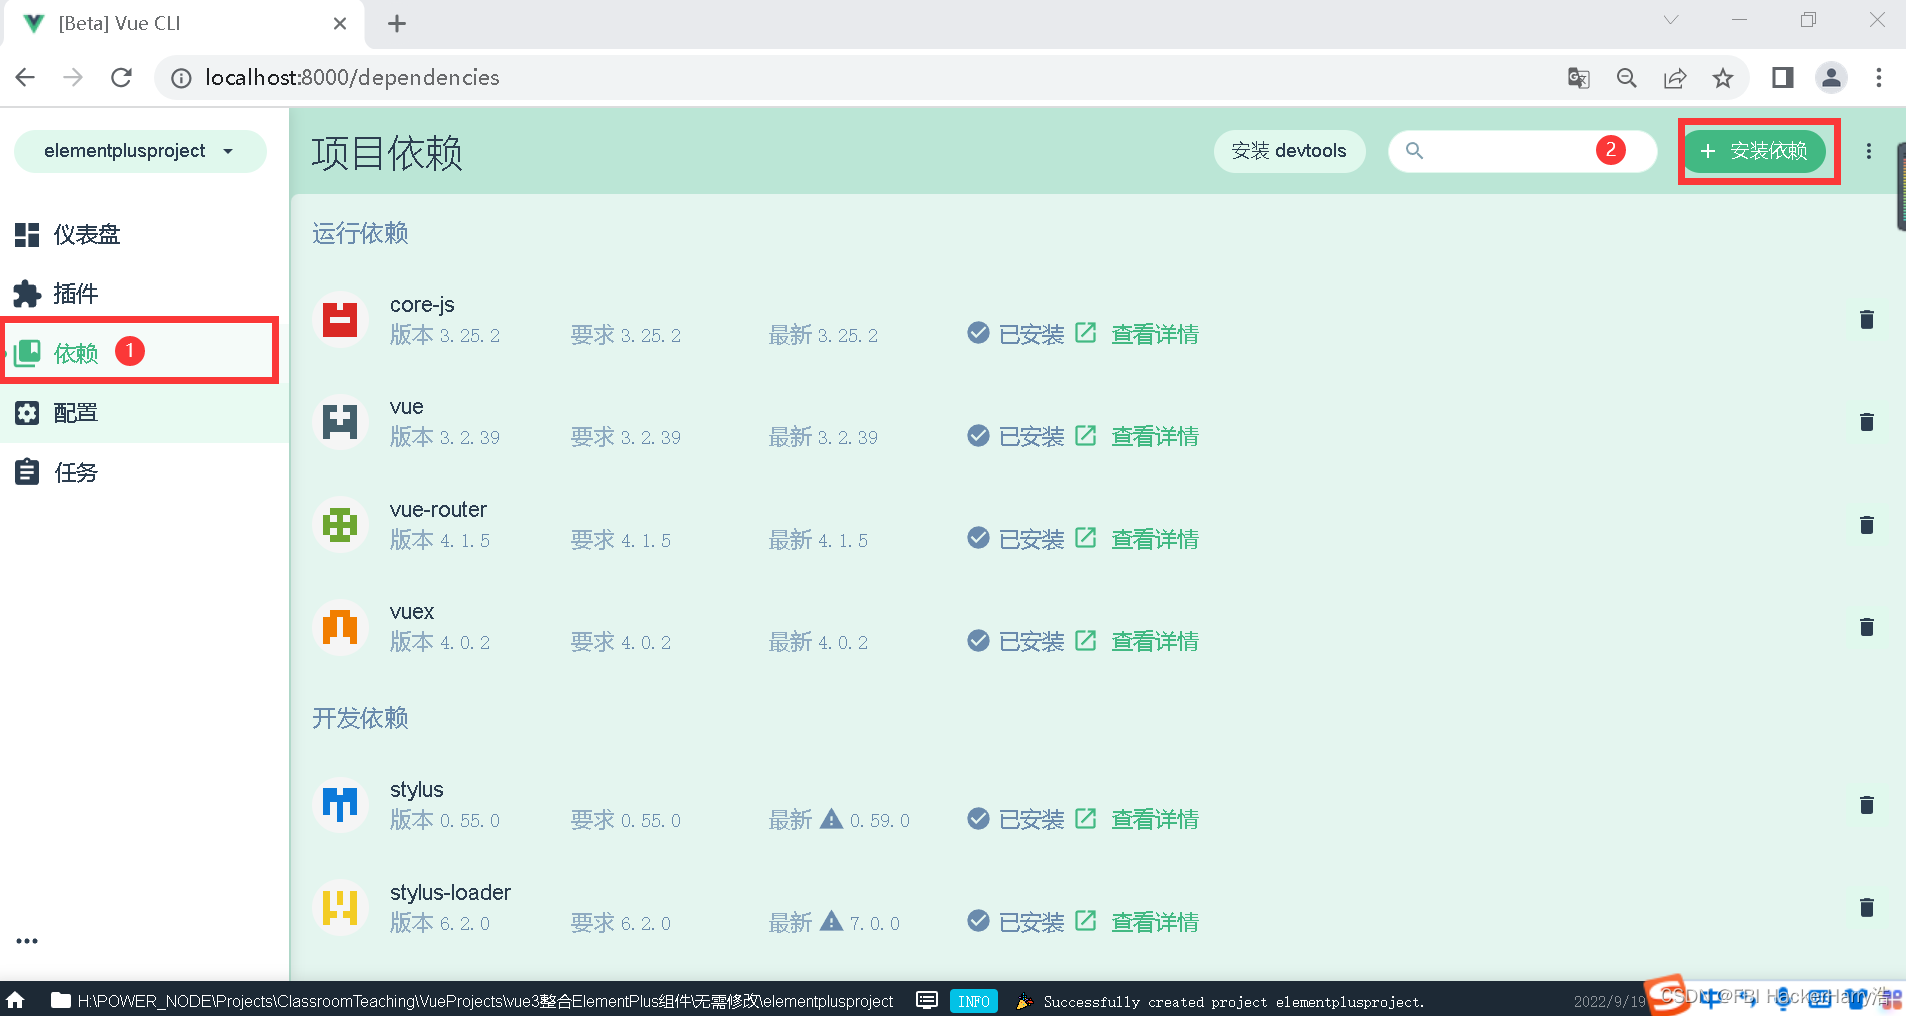This screenshot has height=1016, width=1906.
Task: Click the green notification badge on search bar
Action: [1609, 150]
